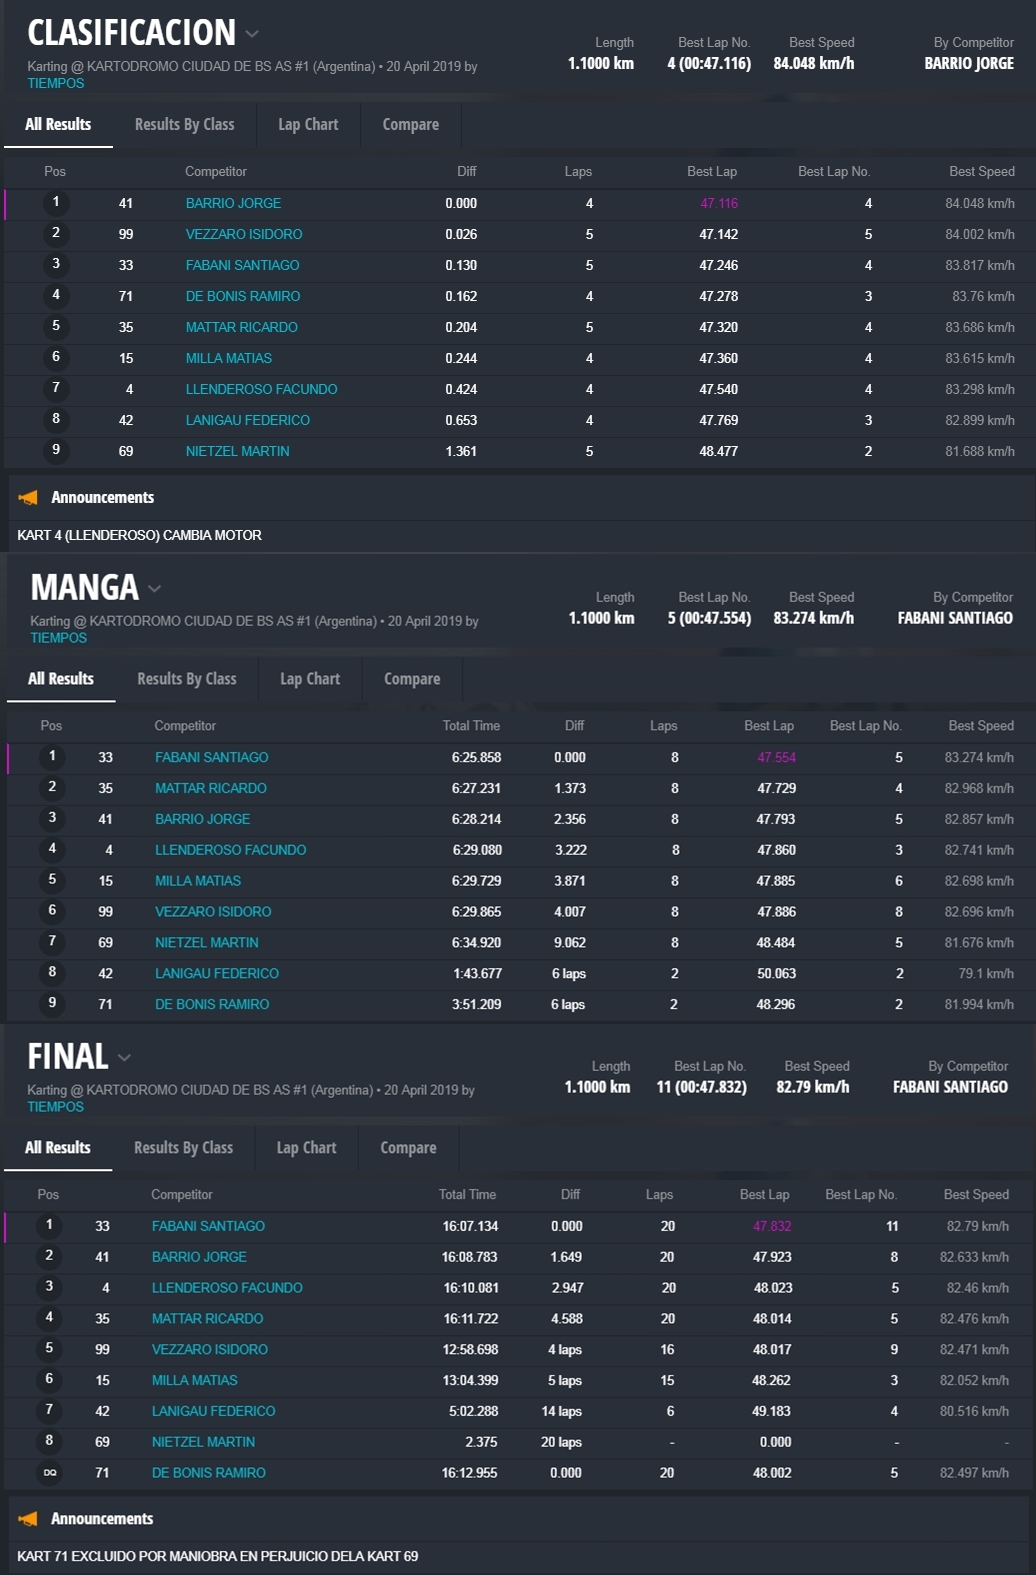Image resolution: width=1036 pixels, height=1575 pixels.
Task: Expand the CLASIFICACION session dropdown arrow
Action: coord(252,34)
